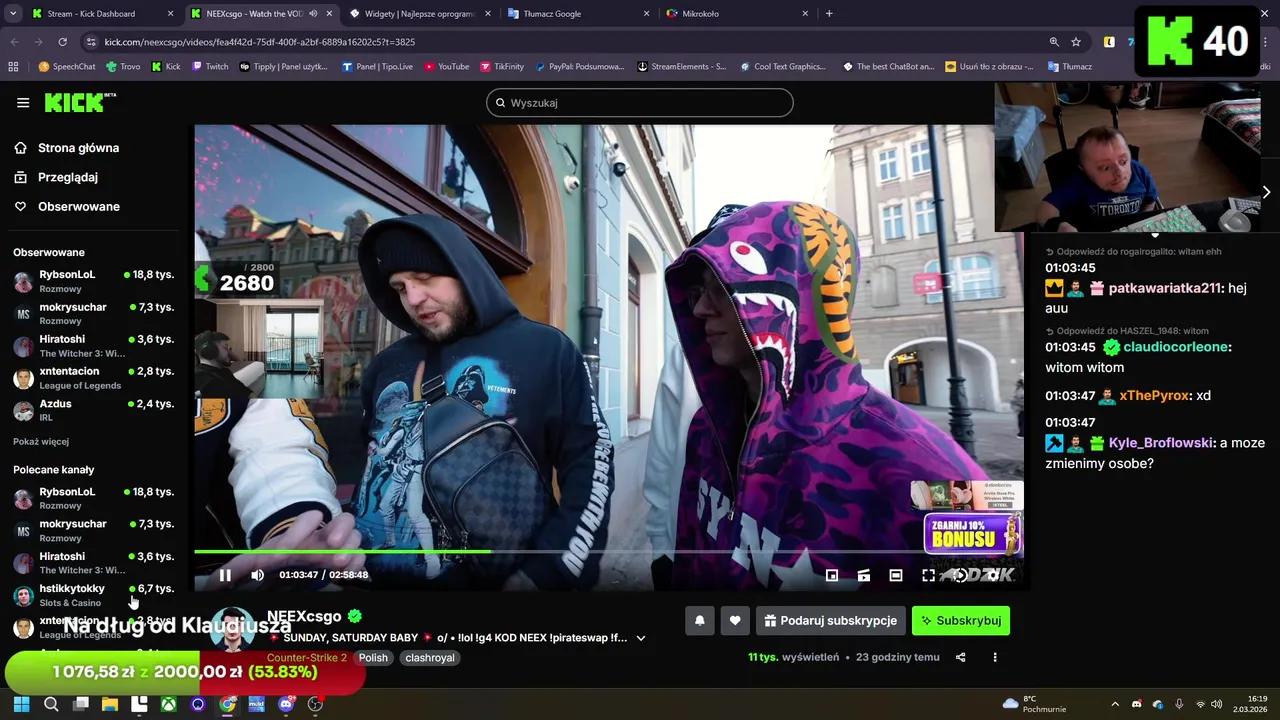Click the KICK logo

pos(80,102)
